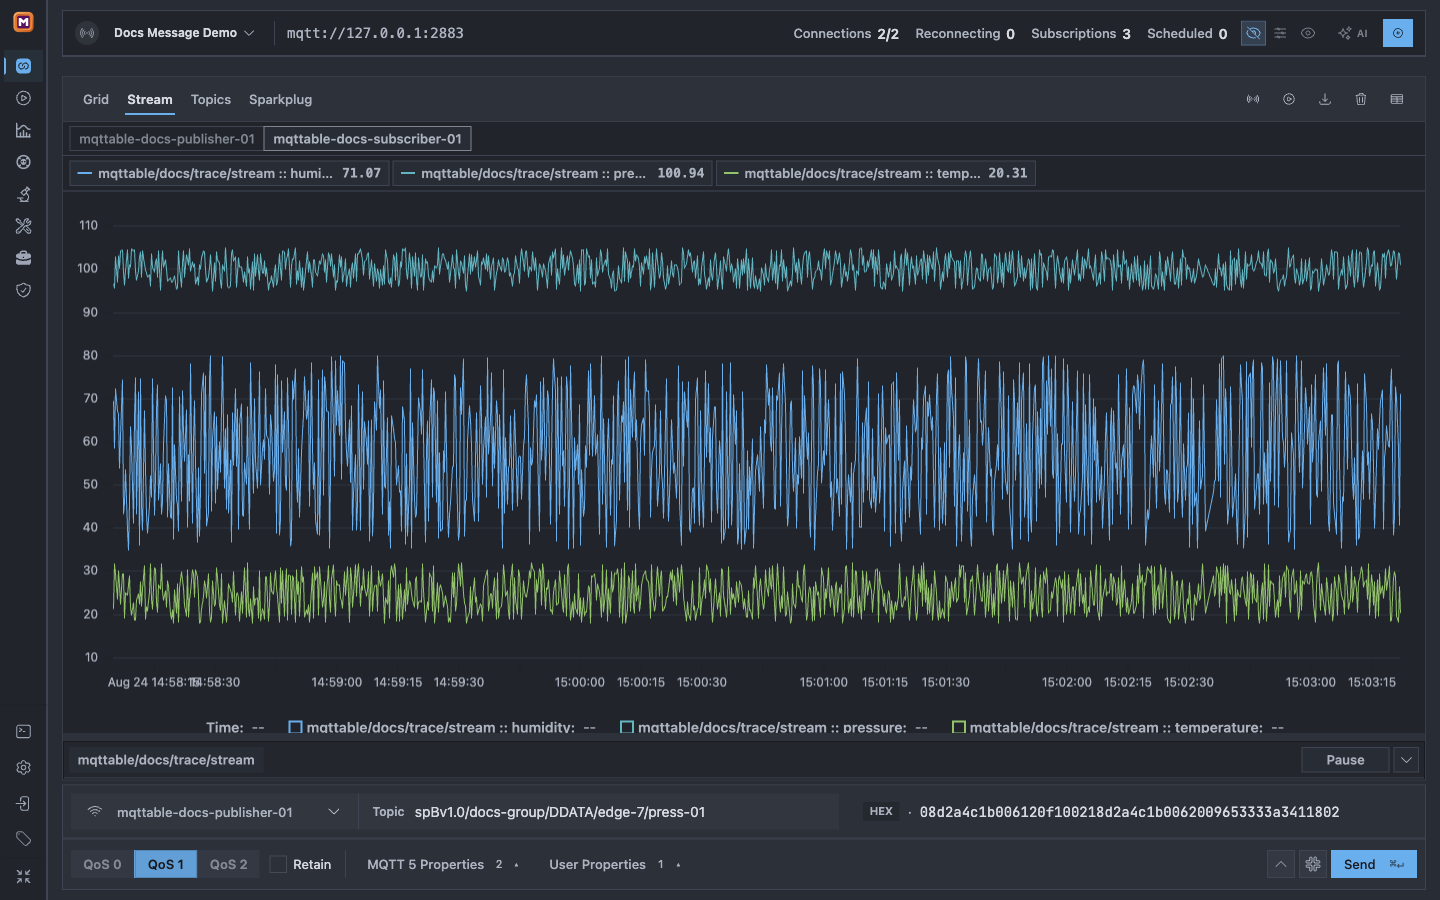Toggle humidity series checkbox in legend footer
Image resolution: width=1440 pixels, height=900 pixels.
click(295, 727)
